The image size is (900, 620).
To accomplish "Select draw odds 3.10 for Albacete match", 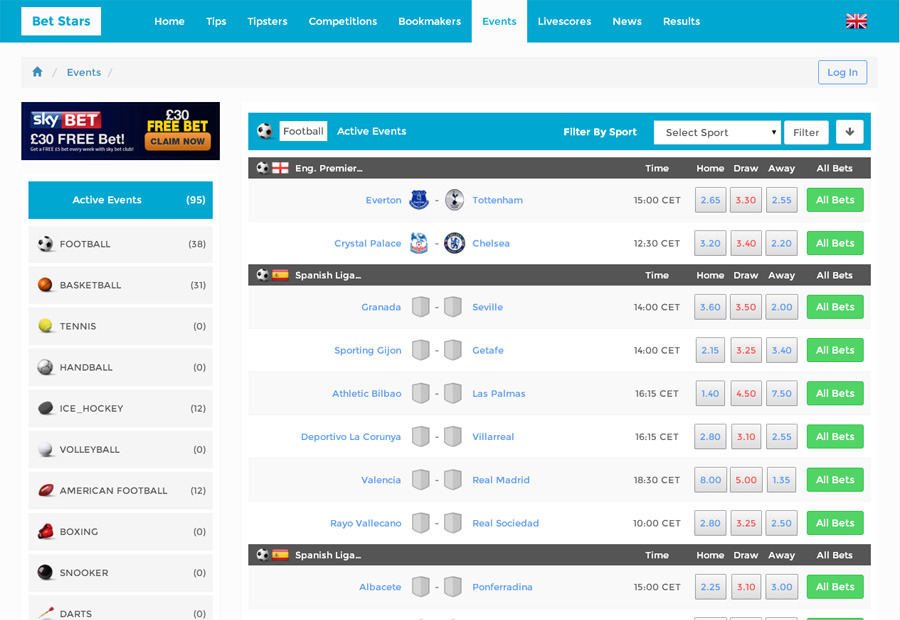I will tap(746, 587).
